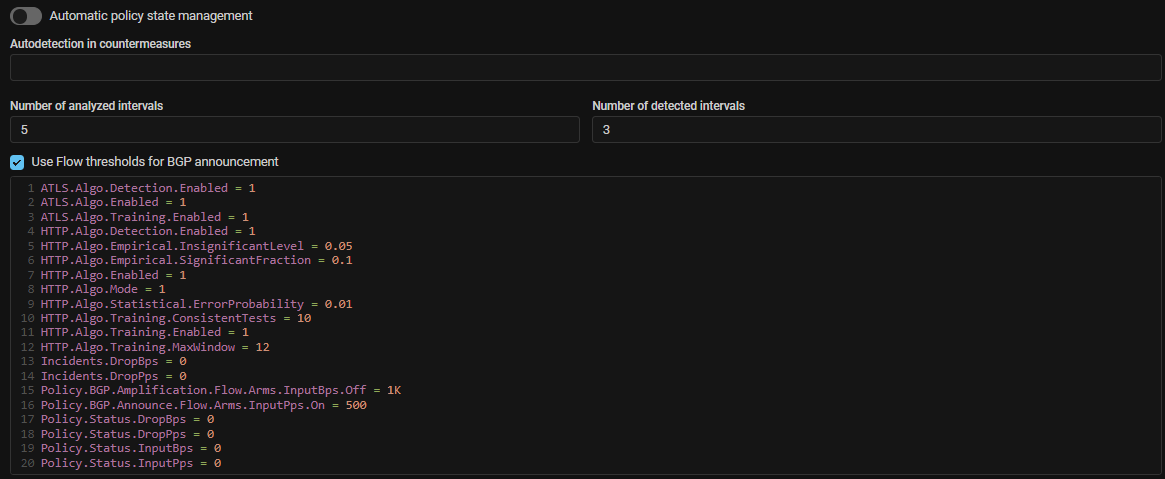The image size is (1165, 479).
Task: Click the ATLS.Algo.Training.Enabled config line
Action: tap(144, 217)
